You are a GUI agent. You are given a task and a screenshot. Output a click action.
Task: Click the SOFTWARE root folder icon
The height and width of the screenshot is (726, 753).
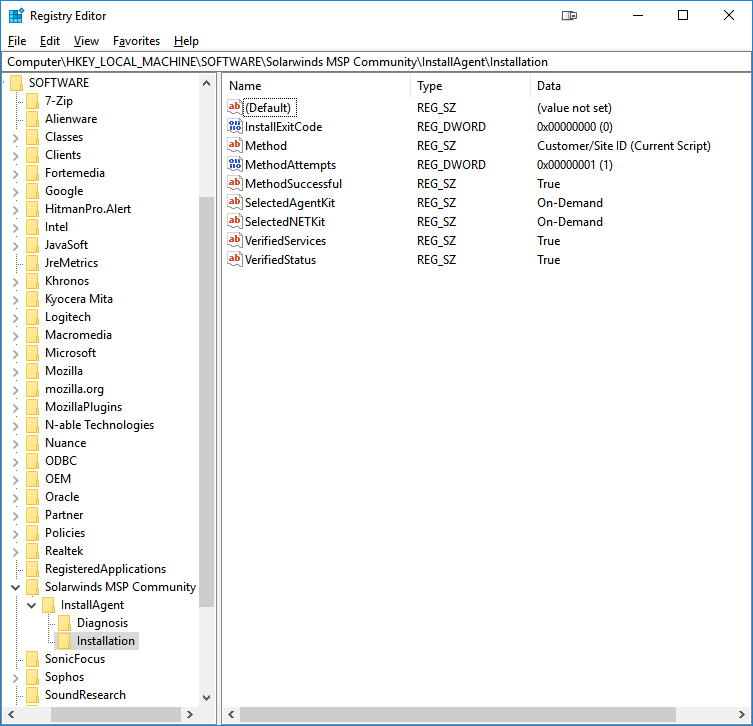(x=17, y=83)
